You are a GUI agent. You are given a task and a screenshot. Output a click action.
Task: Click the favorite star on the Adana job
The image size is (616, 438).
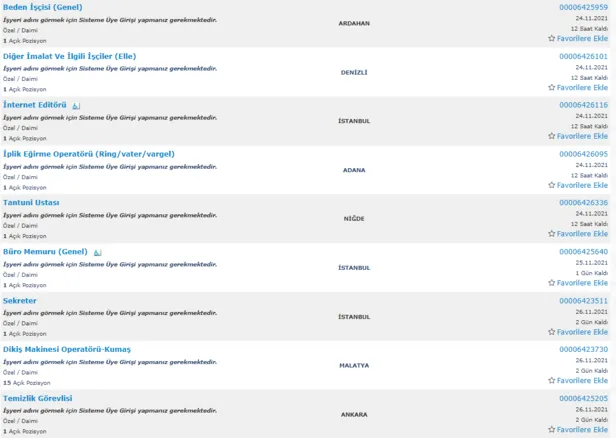(x=551, y=185)
